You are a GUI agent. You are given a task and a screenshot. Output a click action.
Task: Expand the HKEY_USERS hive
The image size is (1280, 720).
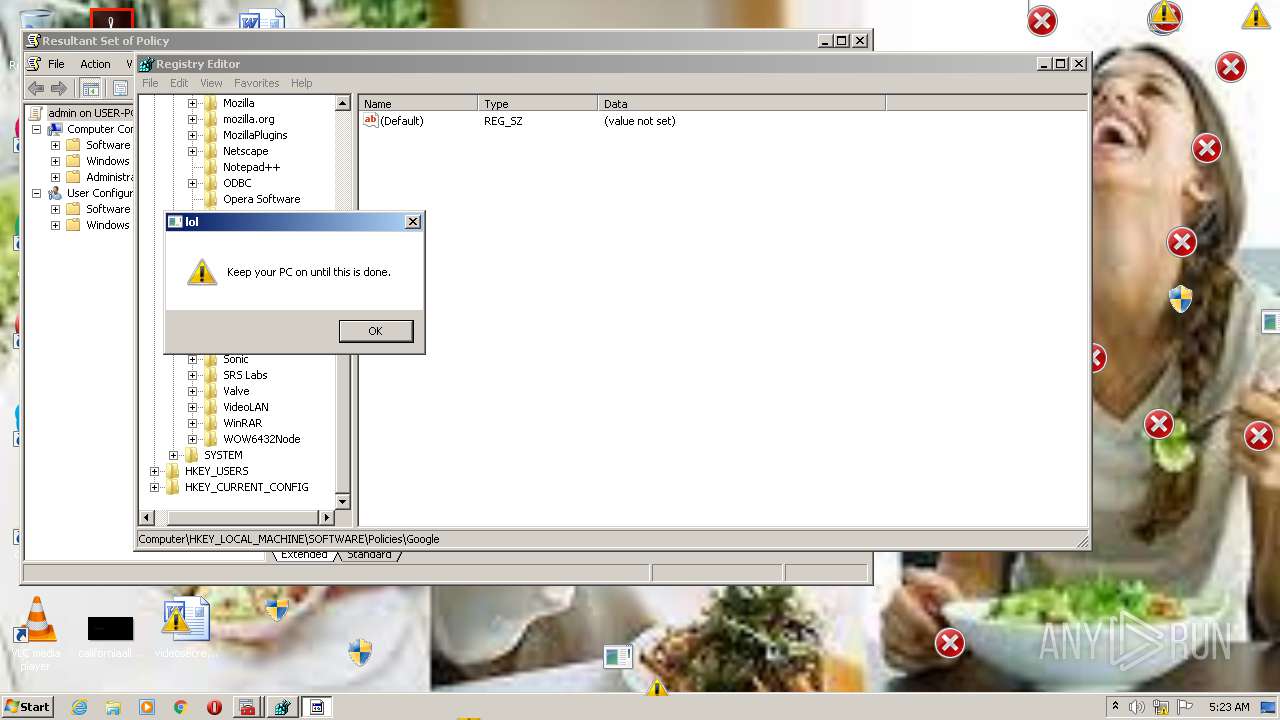point(154,471)
